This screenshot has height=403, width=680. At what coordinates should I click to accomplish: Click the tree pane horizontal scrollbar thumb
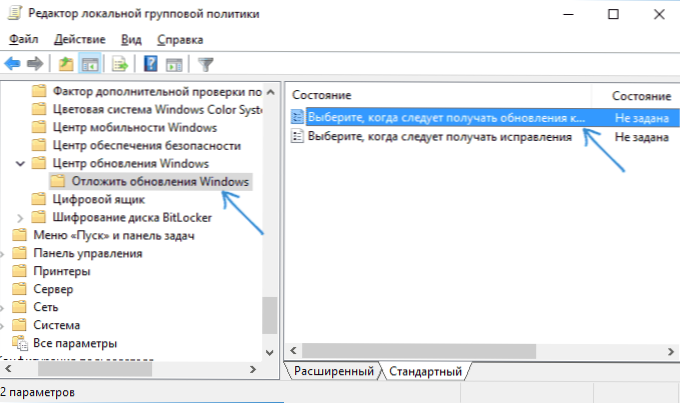point(95,369)
